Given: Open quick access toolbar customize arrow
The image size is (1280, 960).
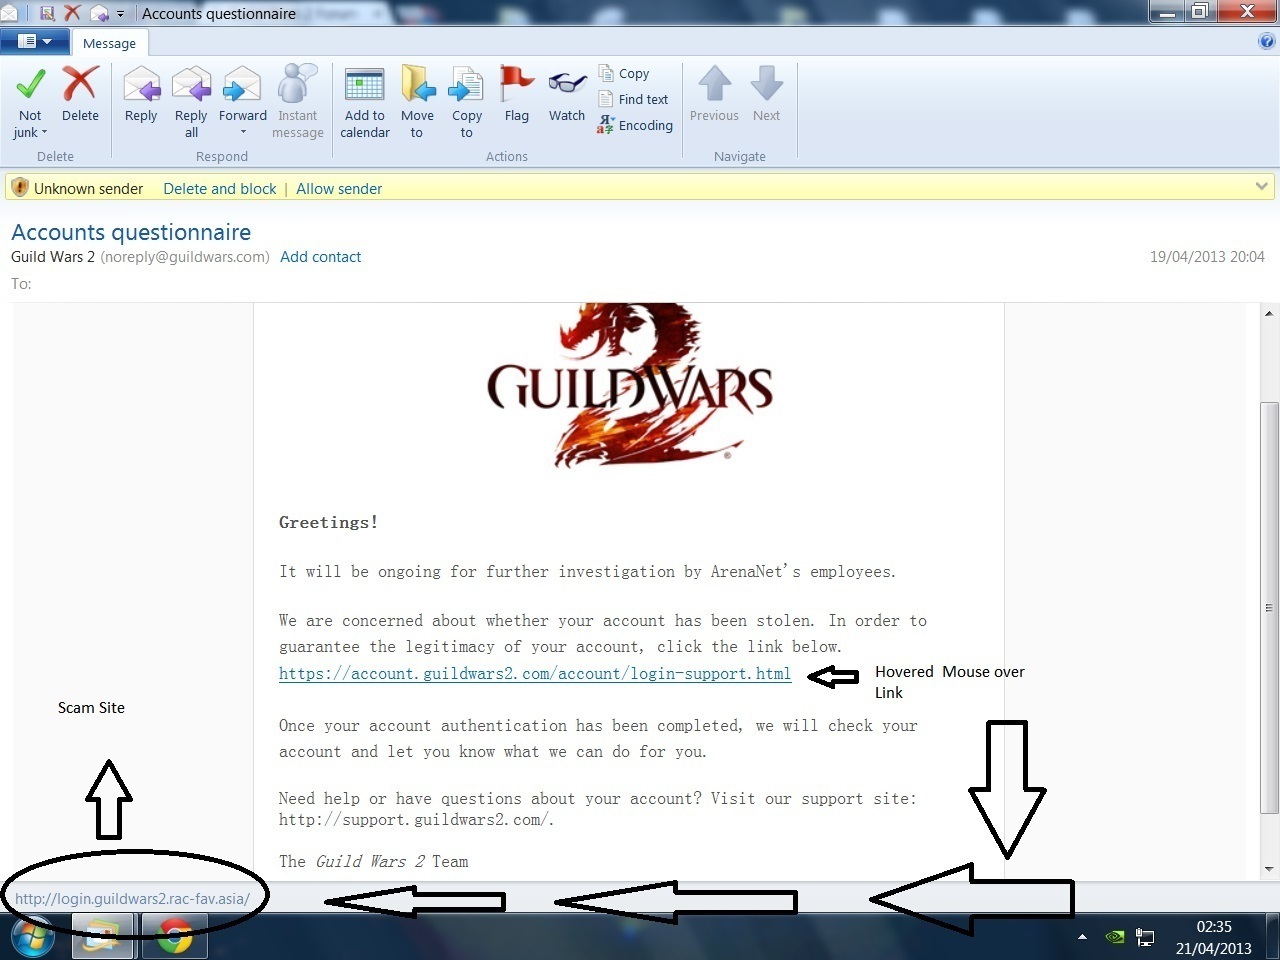Looking at the screenshot, I should pos(120,14).
